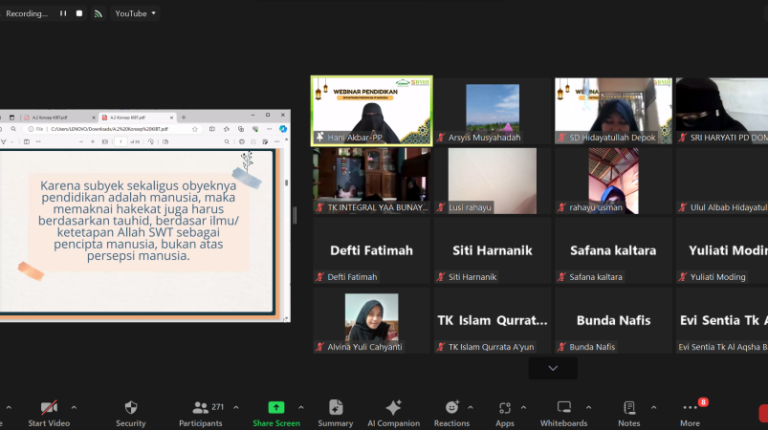
Task: Open a new browser tab
Action: [184, 117]
